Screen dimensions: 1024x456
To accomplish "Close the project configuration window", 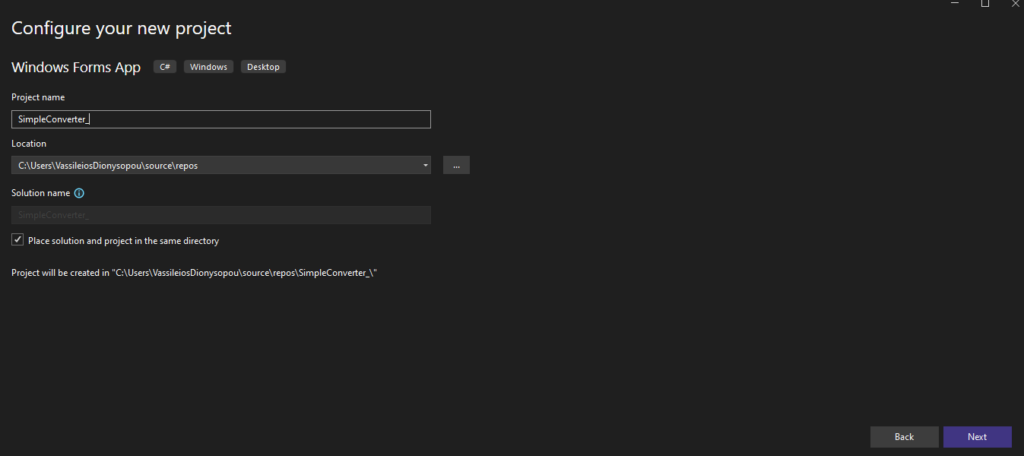I will coord(1014,5).
